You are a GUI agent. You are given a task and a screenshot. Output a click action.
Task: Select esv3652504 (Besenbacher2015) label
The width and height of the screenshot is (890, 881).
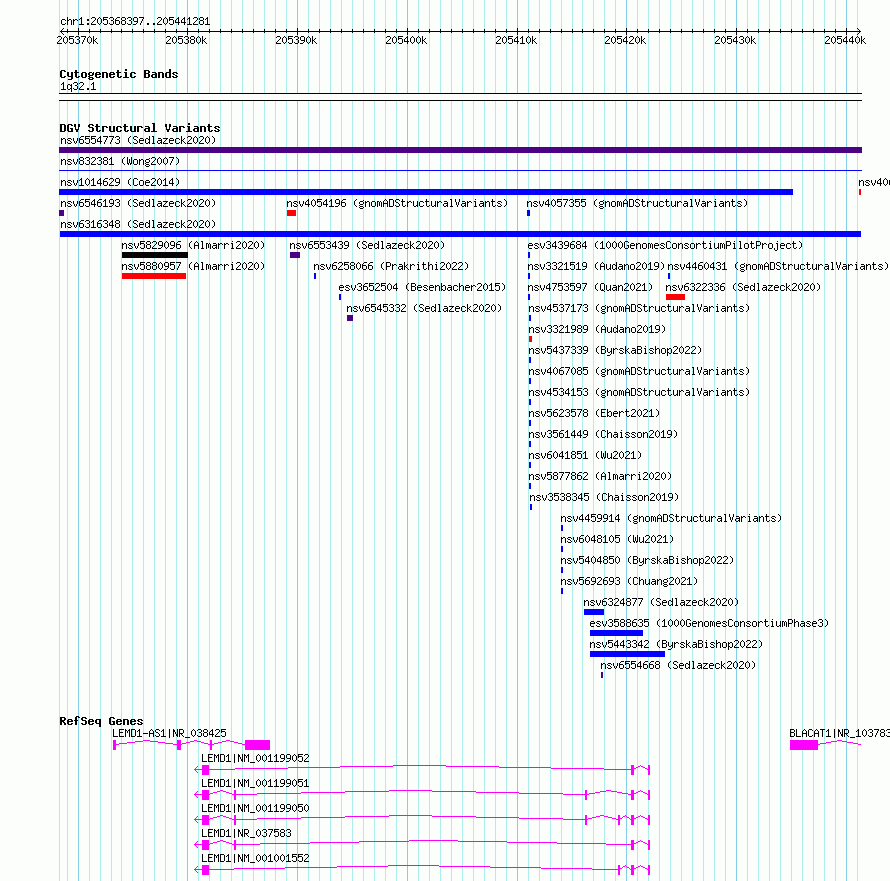[x=422, y=287]
